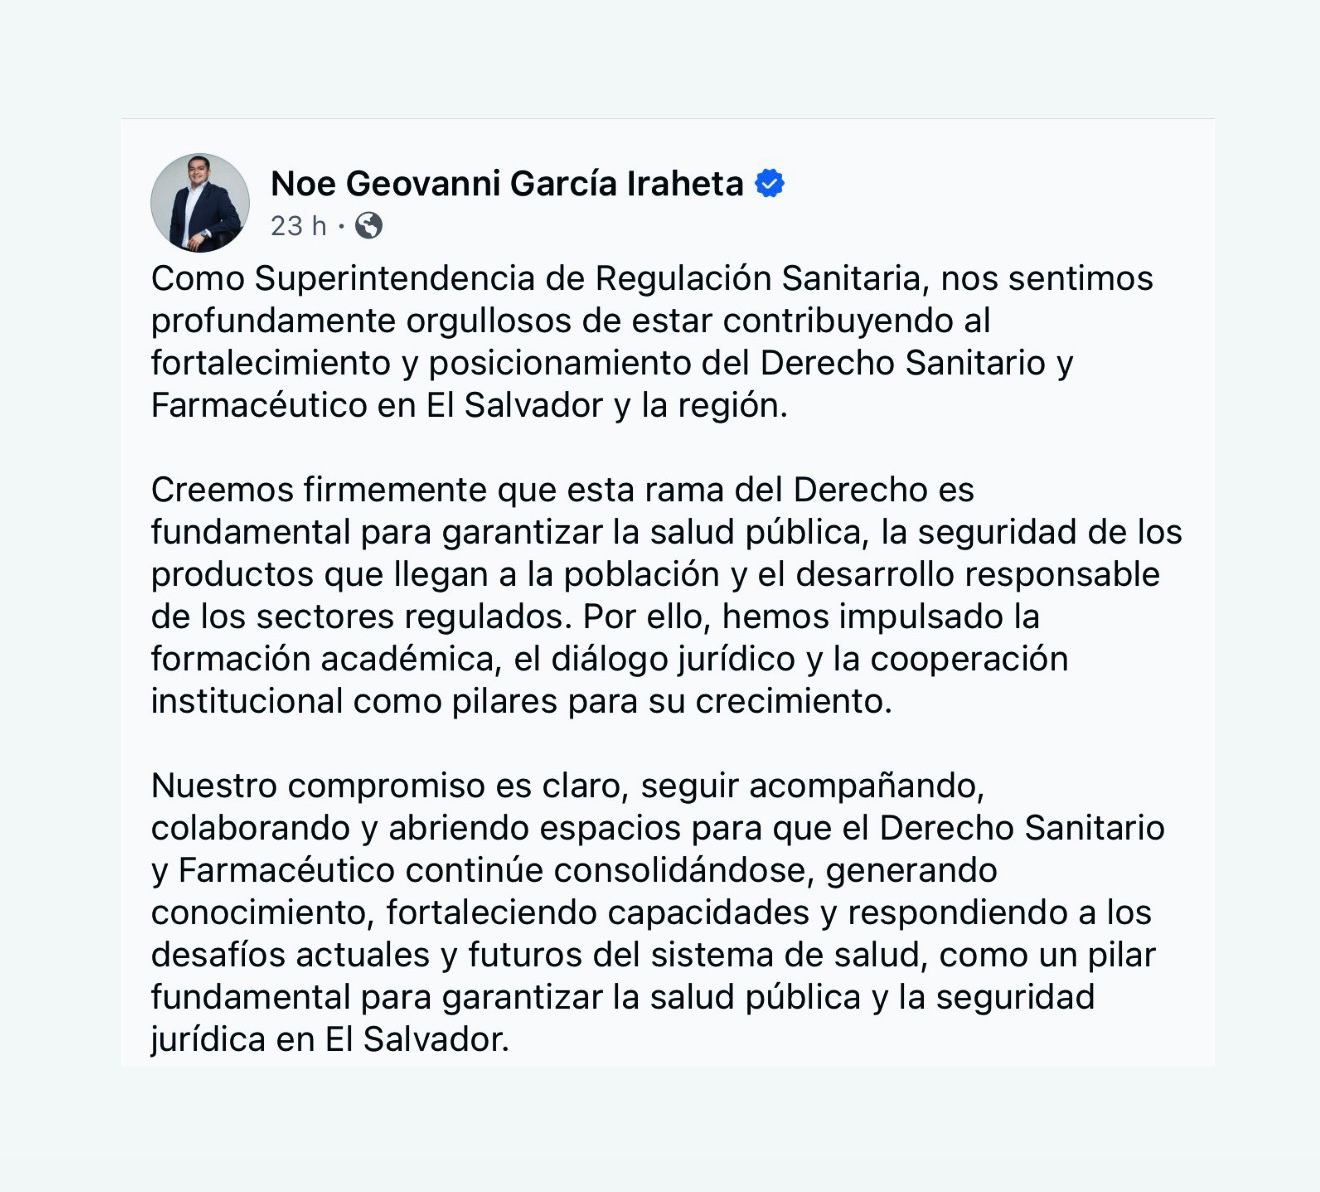This screenshot has height=1192, width=1320.
Task: Click the line starting "productos que llegan"
Action: 655,574
